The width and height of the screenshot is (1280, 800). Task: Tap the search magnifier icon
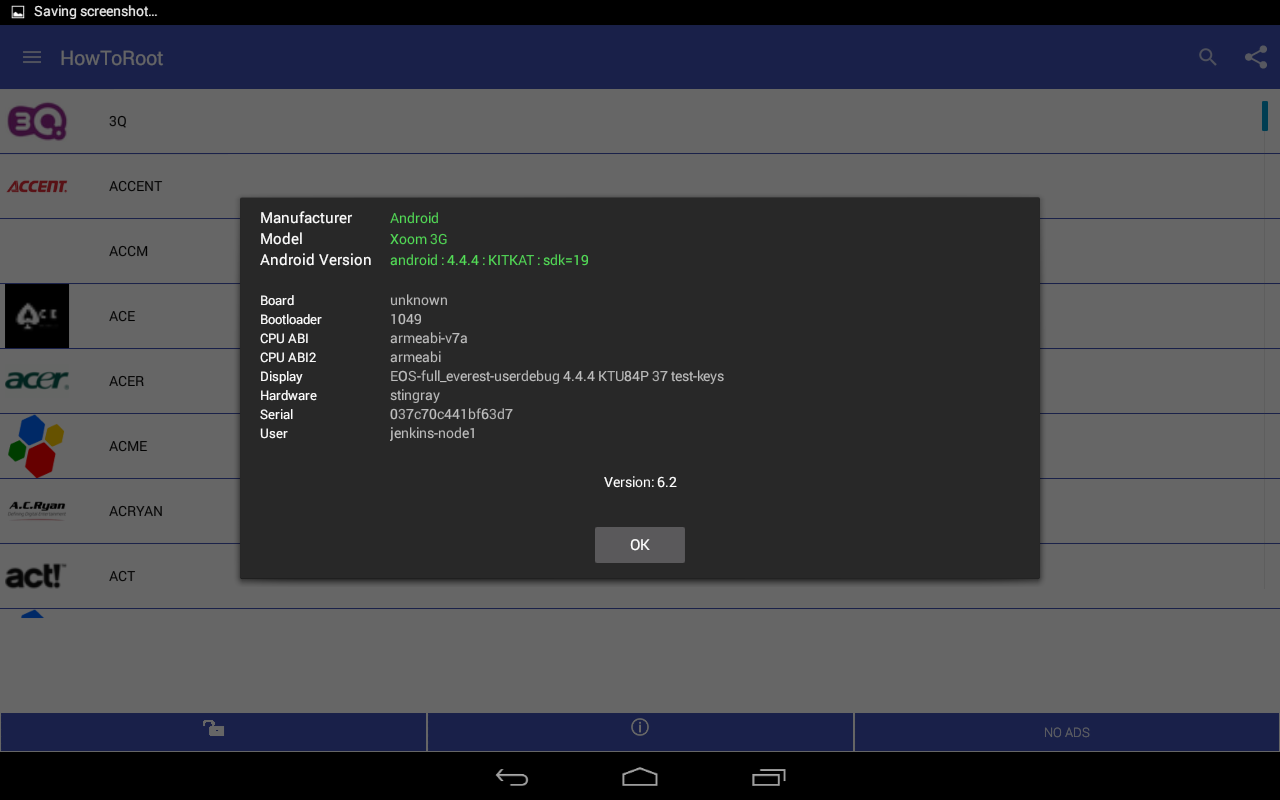pos(1208,58)
